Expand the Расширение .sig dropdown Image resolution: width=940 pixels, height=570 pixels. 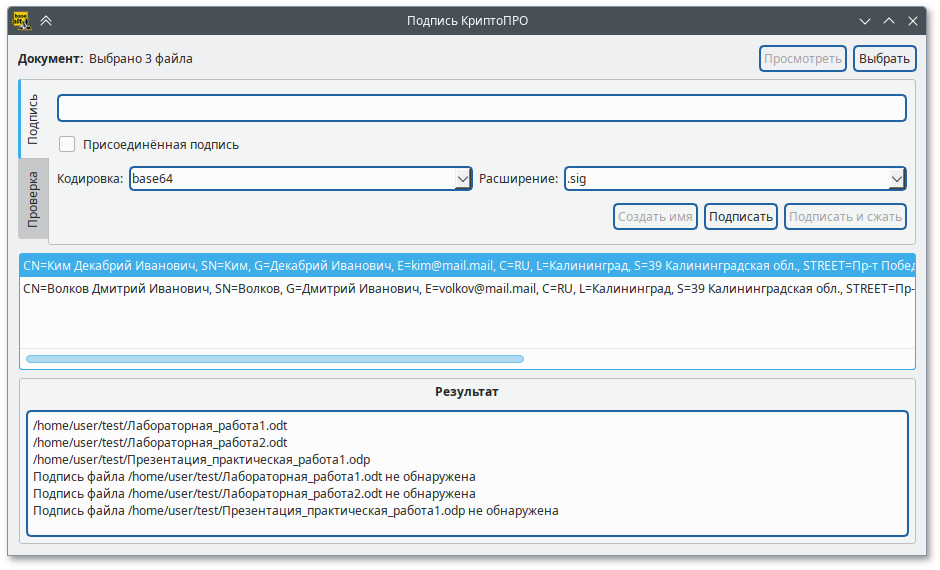[735, 178]
